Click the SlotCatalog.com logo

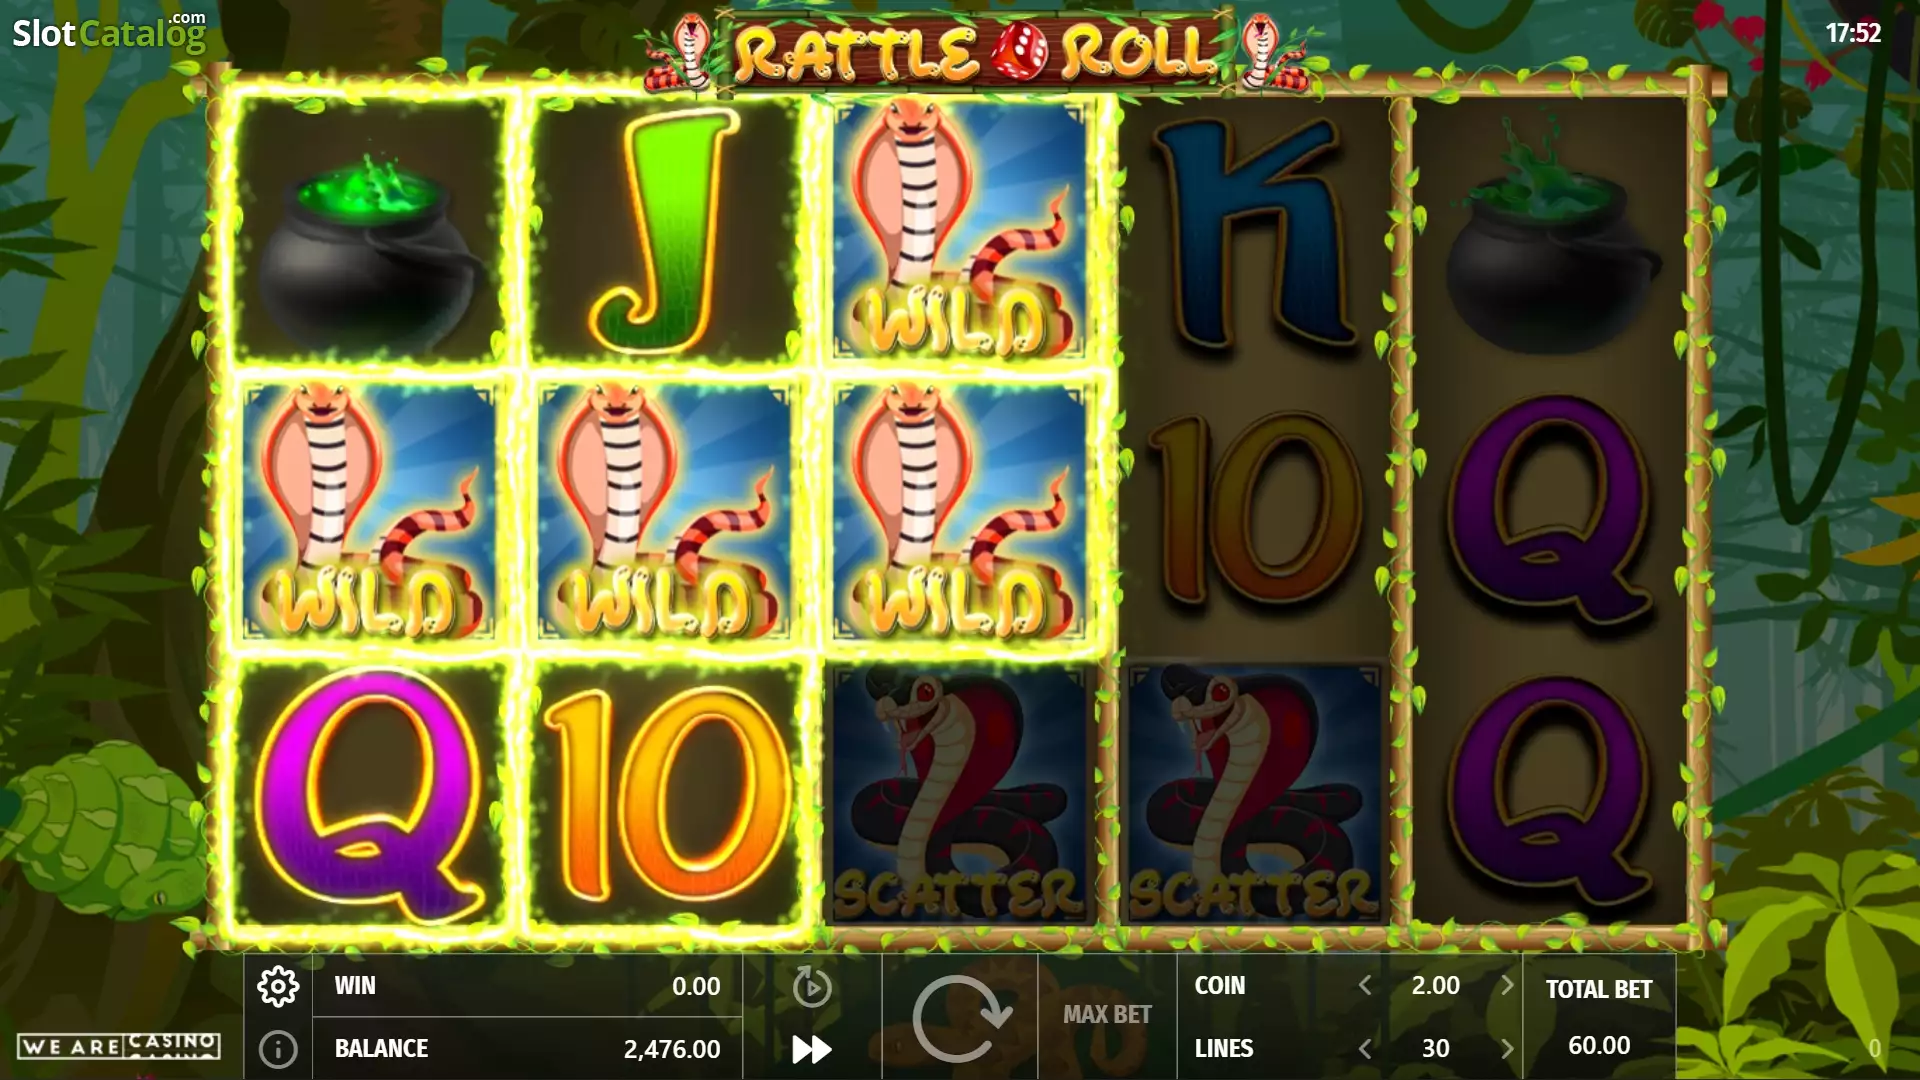tap(109, 32)
